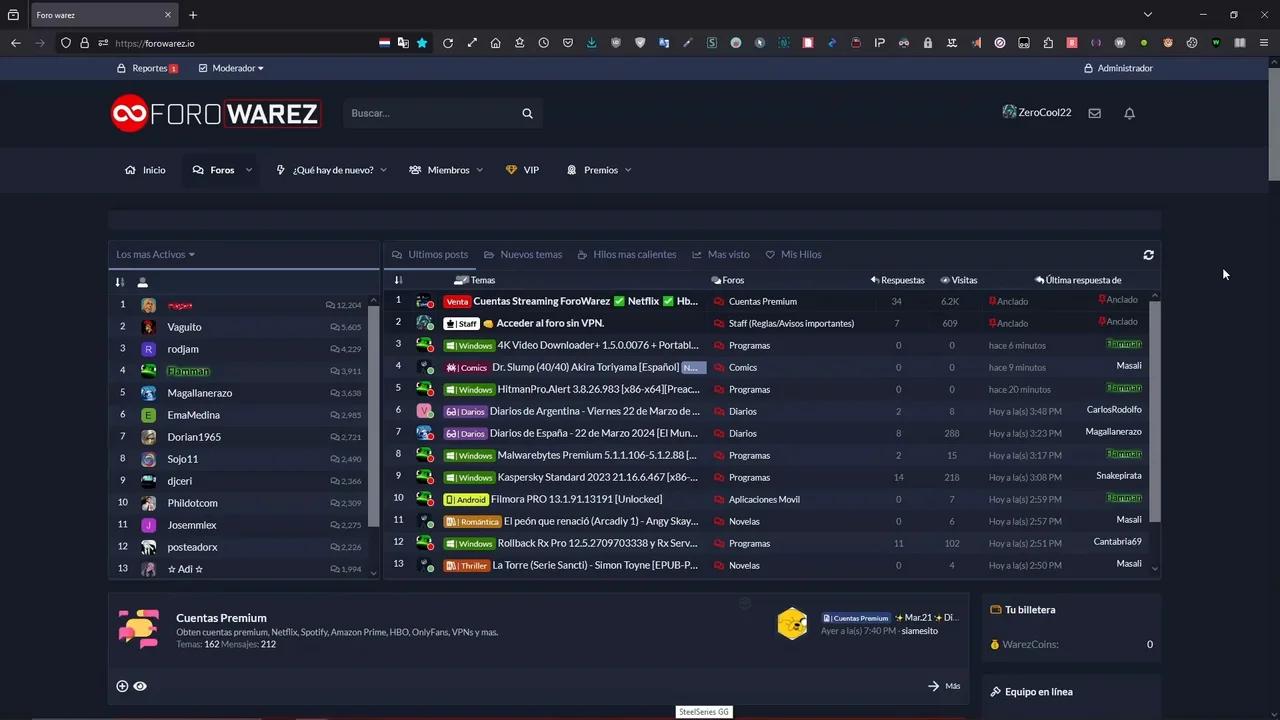Viewport: 1280px width, 720px height.
Task: Click the tracking protection shield icon
Action: click(66, 43)
